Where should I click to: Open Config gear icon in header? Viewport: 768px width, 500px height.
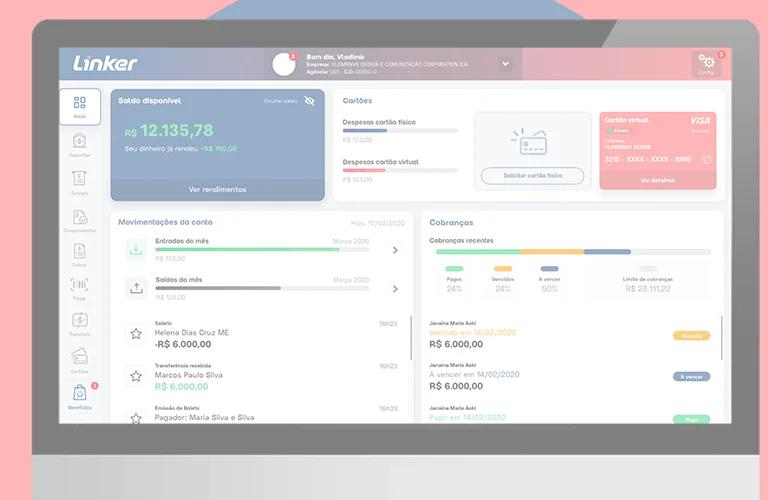click(x=706, y=62)
